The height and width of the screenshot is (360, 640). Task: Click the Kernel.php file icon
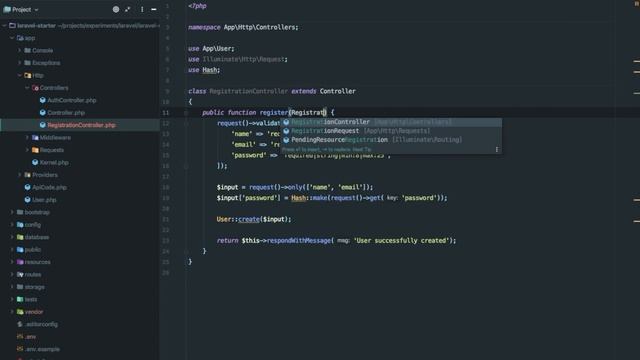(x=35, y=162)
